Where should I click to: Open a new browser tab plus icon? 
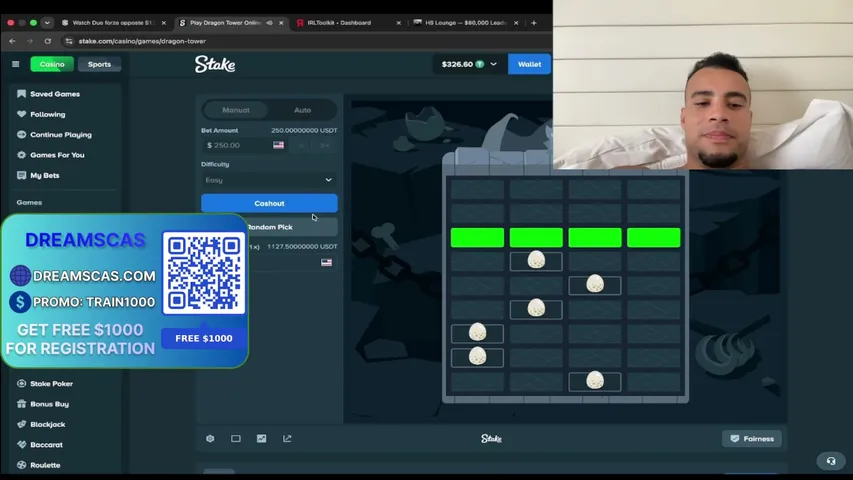(x=534, y=23)
